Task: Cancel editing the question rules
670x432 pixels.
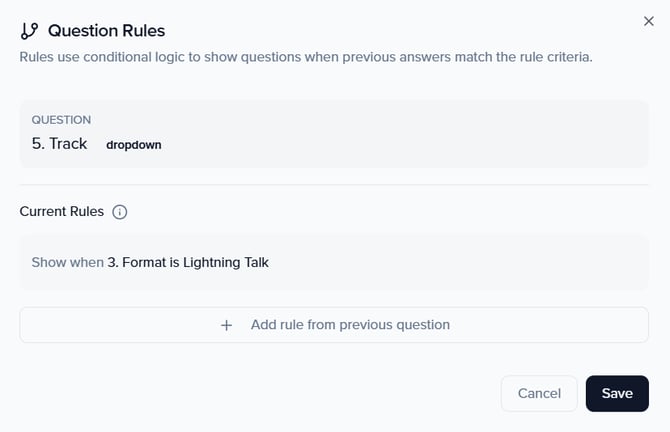Action: point(539,393)
